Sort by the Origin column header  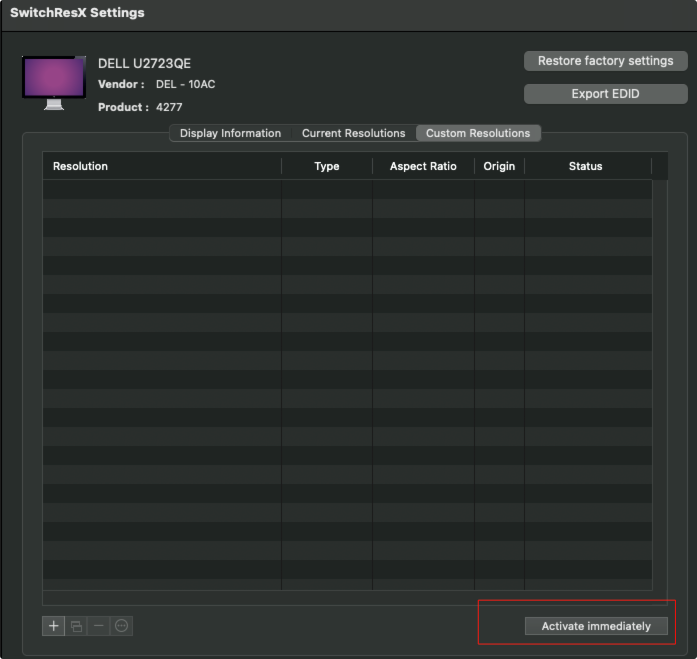click(499, 166)
